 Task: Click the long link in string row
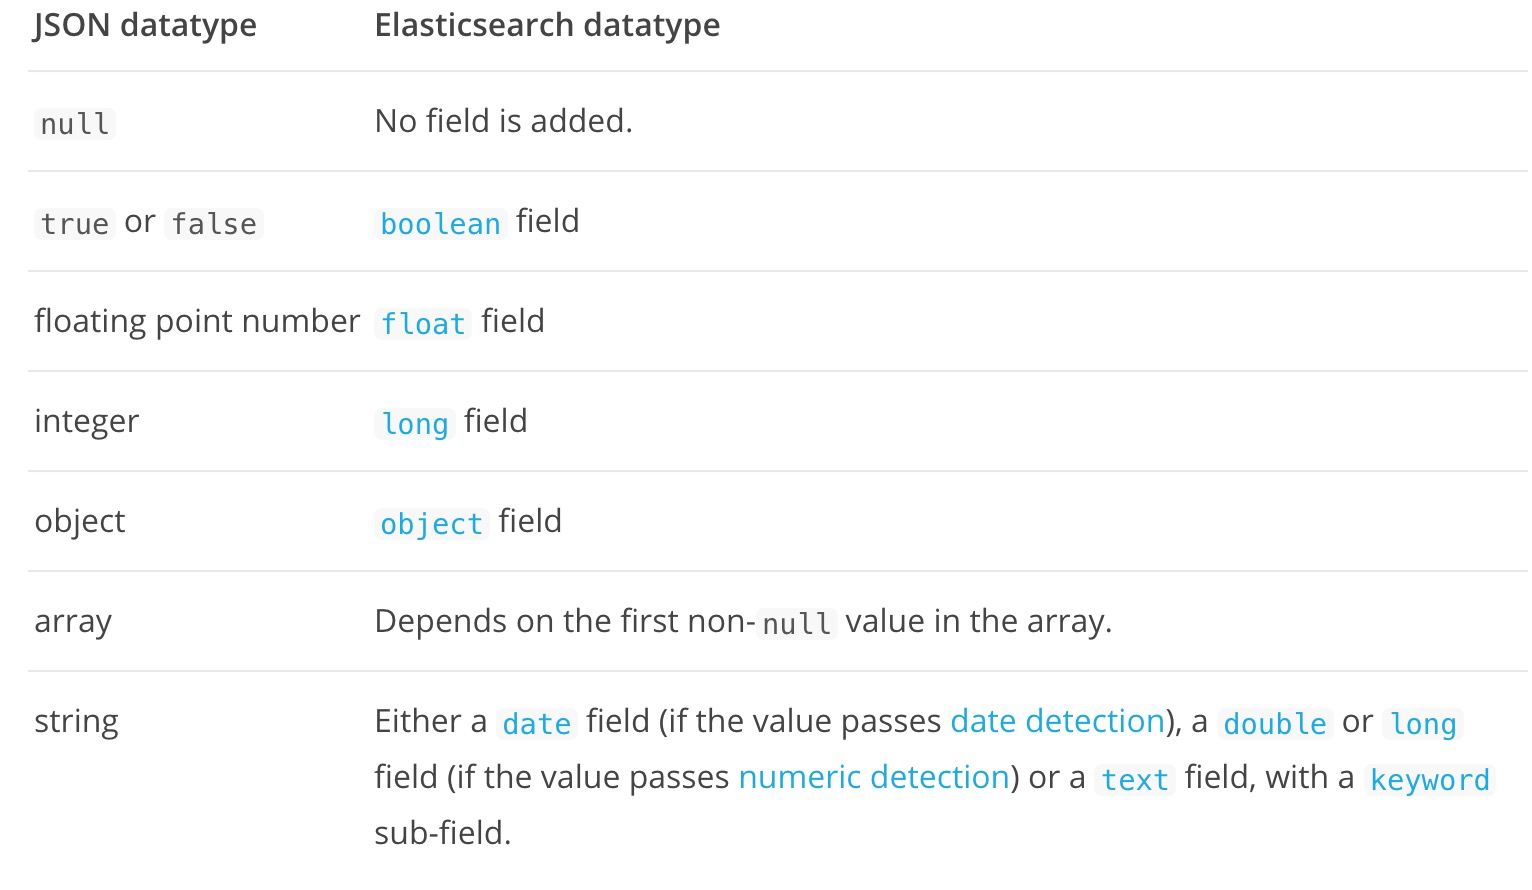(1424, 724)
